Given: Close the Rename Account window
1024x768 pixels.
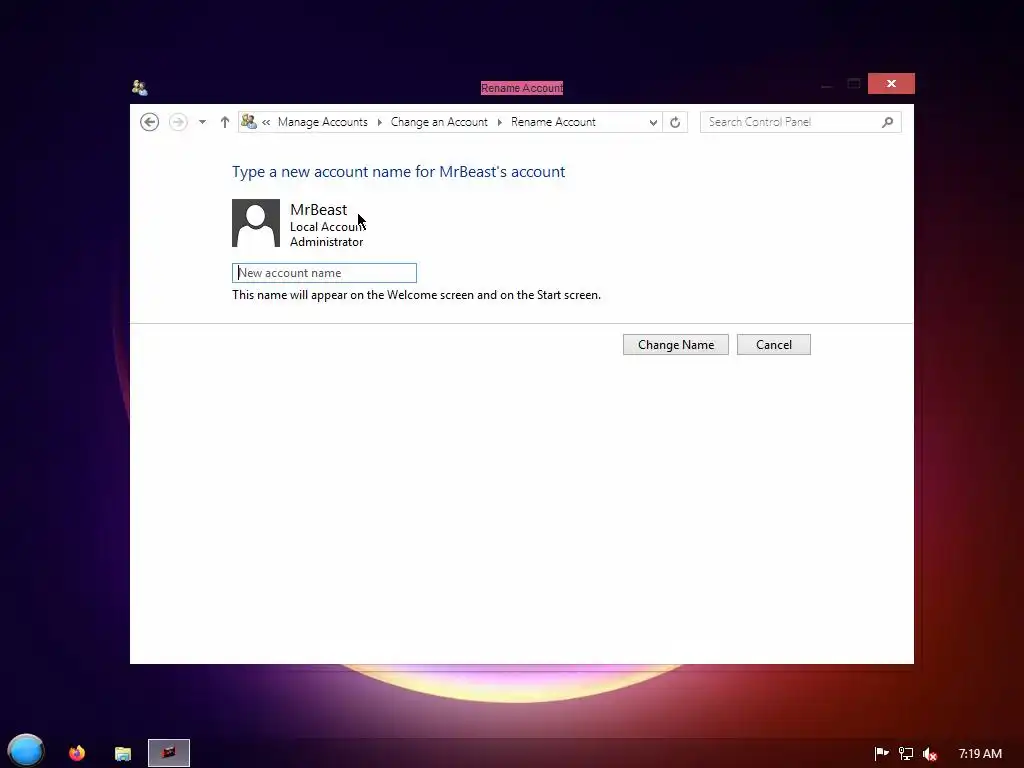Looking at the screenshot, I should [x=891, y=84].
